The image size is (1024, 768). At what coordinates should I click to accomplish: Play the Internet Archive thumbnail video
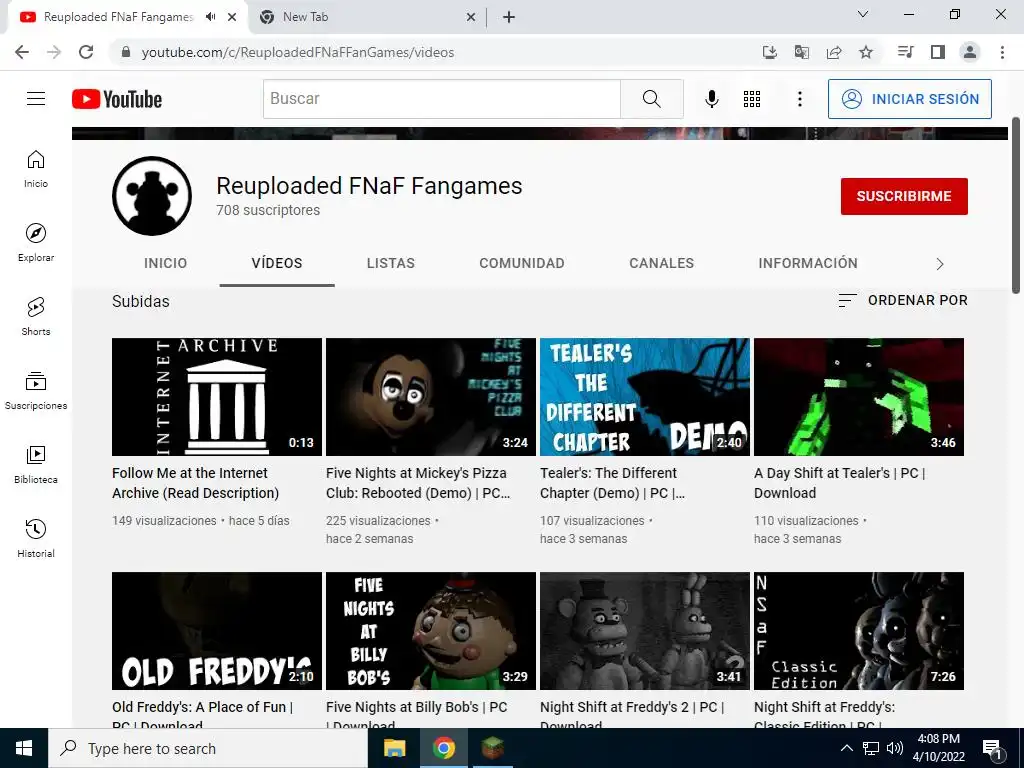pyautogui.click(x=217, y=396)
